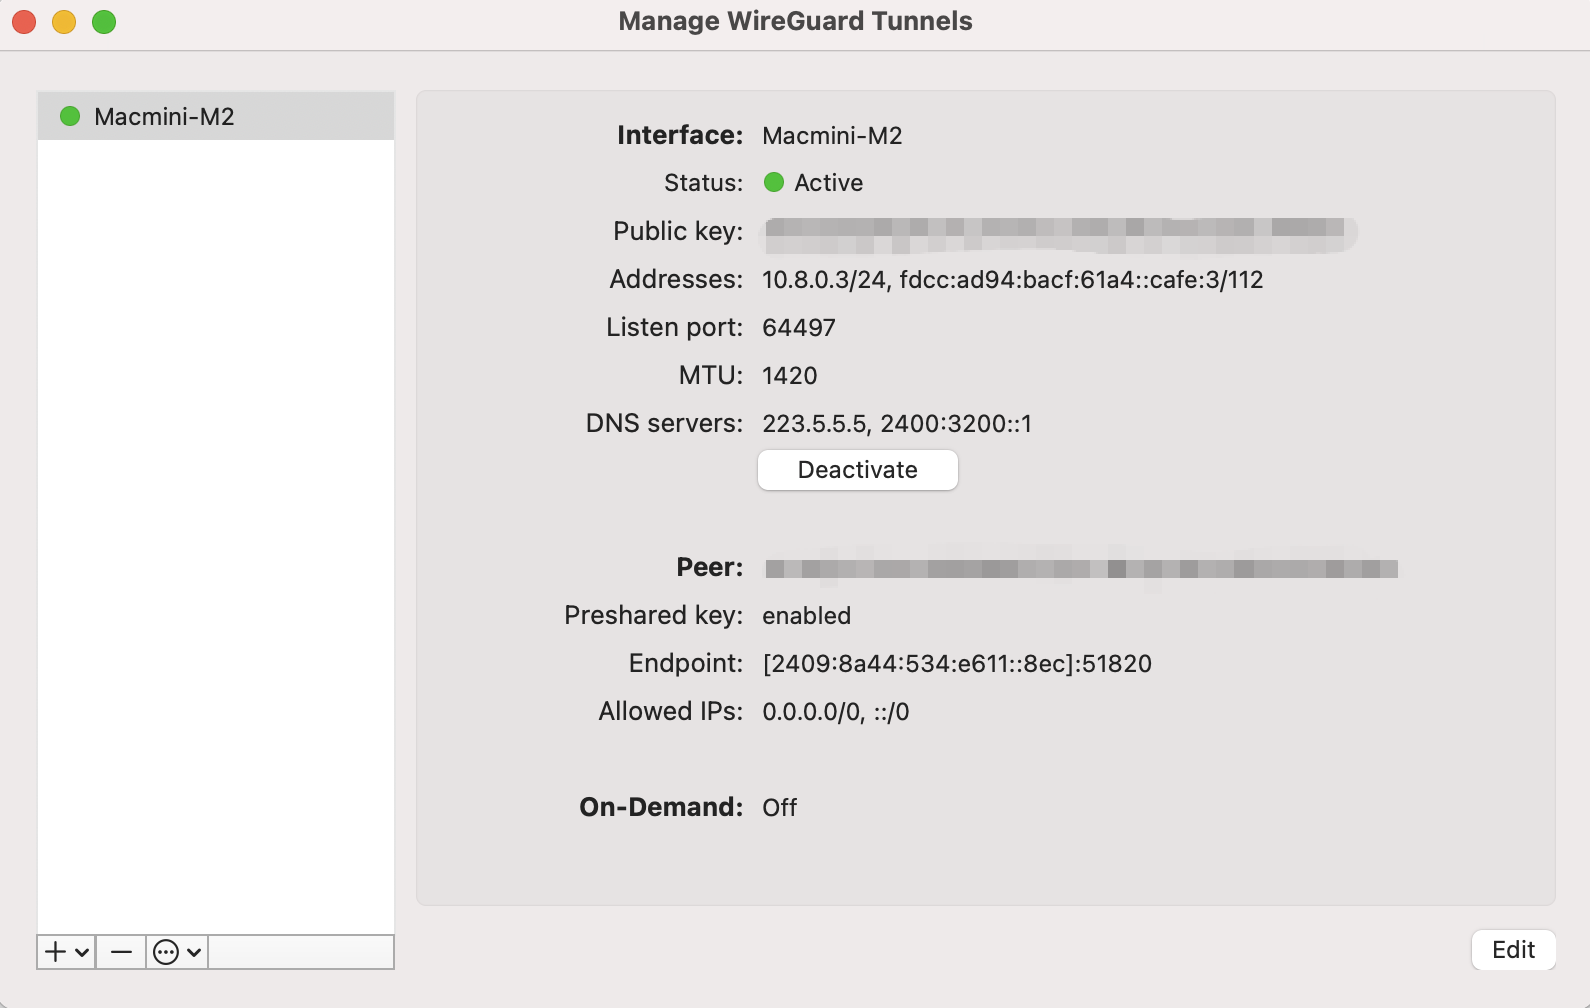Click the Endpoint address value
This screenshot has width=1590, height=1008.
[x=956, y=664]
